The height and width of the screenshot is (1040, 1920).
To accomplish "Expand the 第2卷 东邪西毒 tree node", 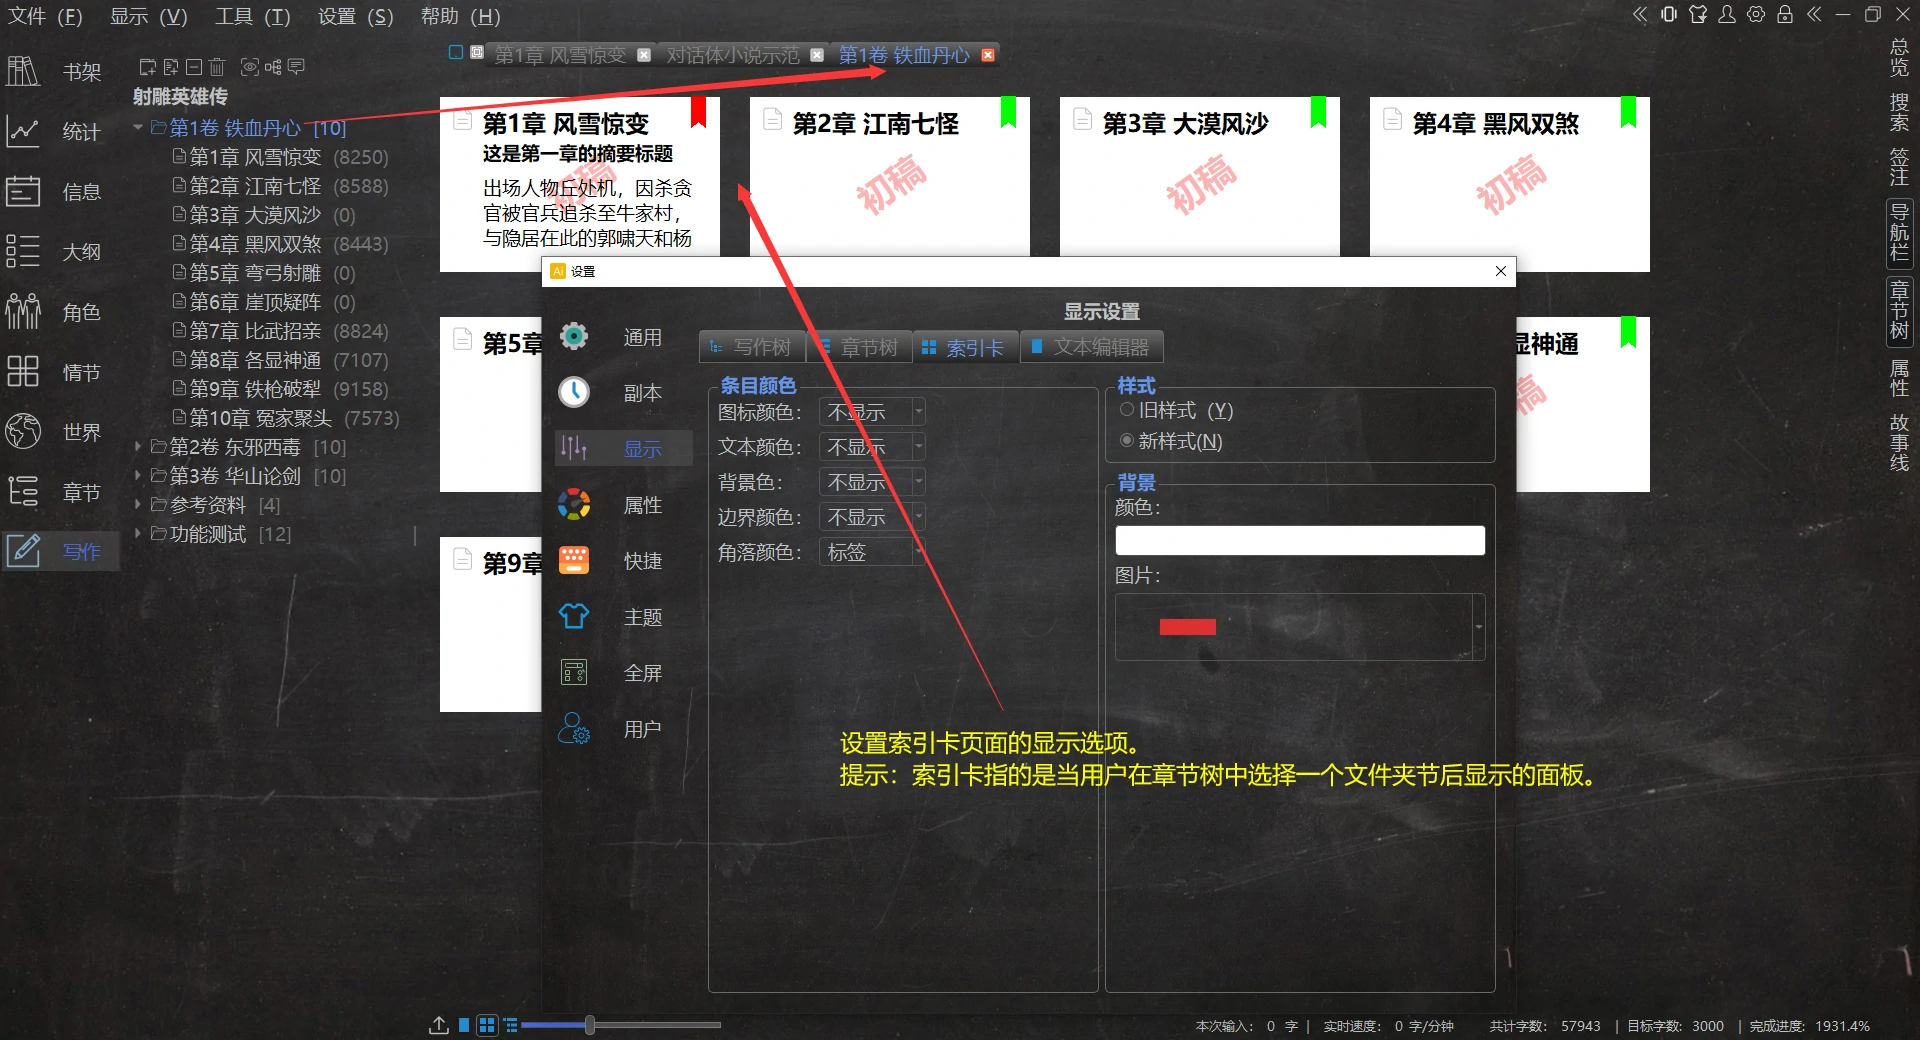I will 138,447.
